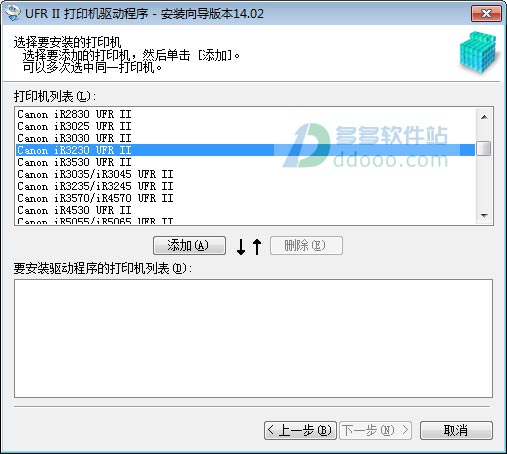Cancel the installation with 取消
This screenshot has height=454, width=507.
click(x=456, y=430)
